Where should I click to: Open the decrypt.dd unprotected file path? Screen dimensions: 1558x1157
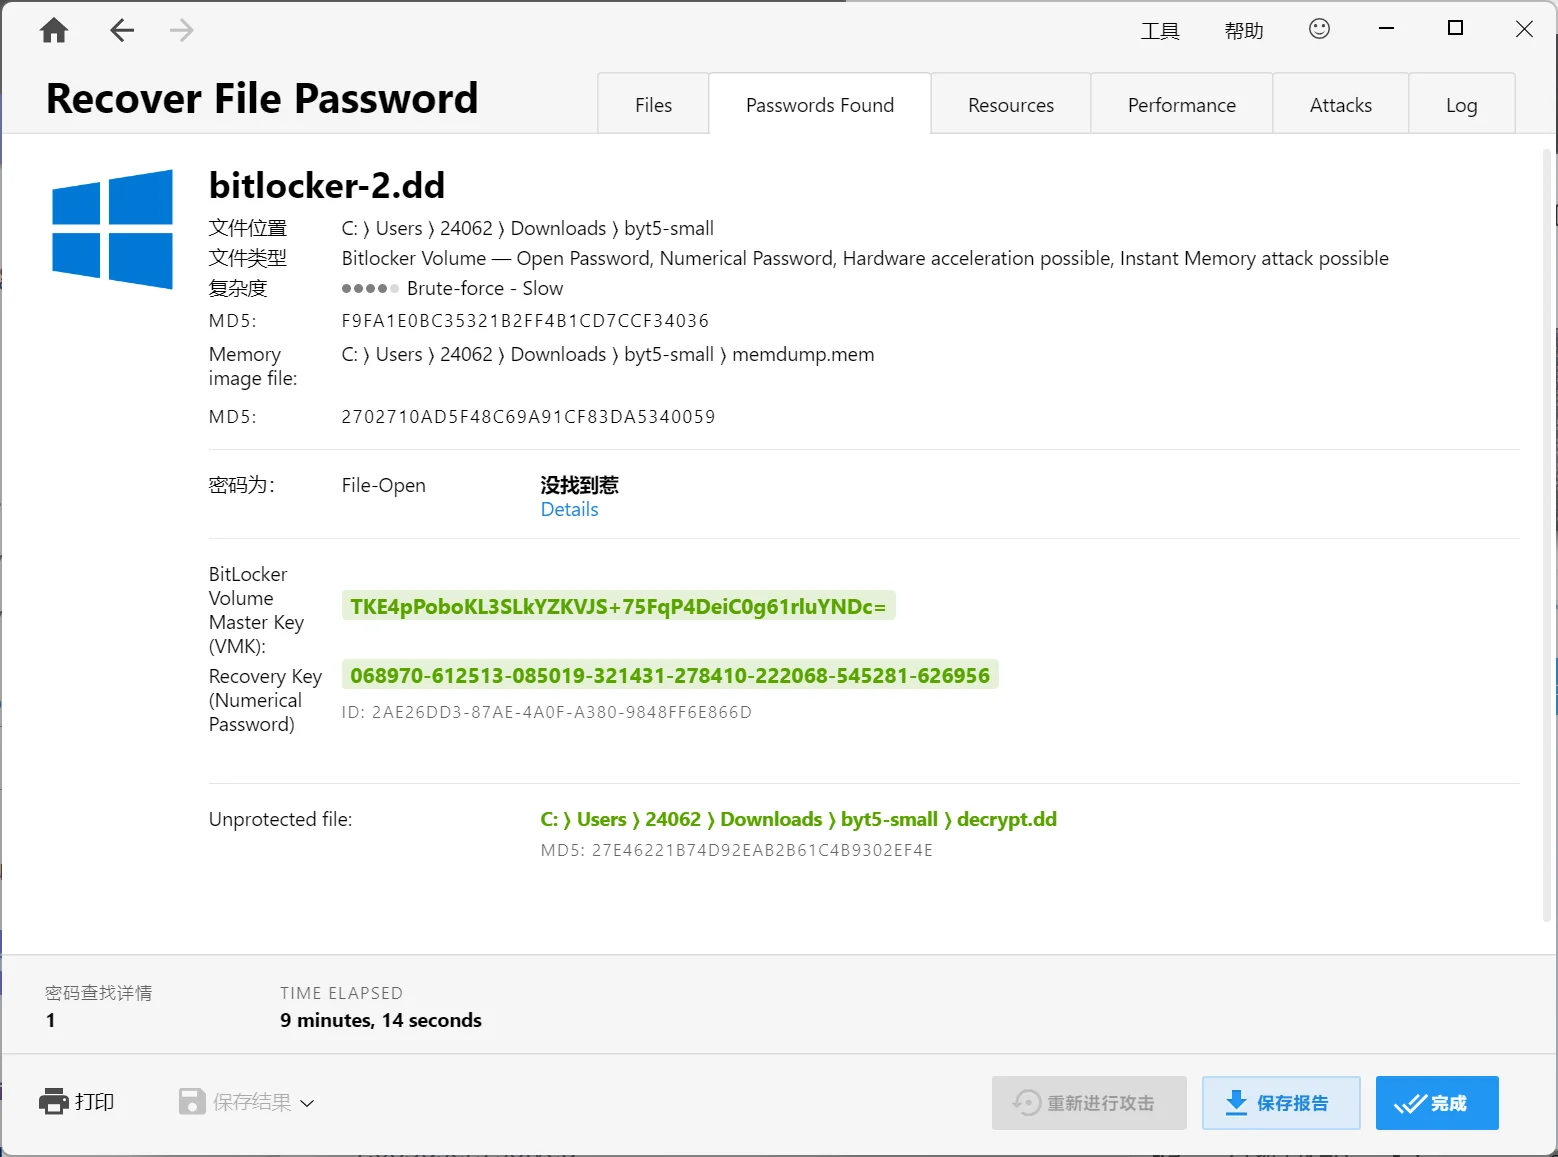click(798, 819)
